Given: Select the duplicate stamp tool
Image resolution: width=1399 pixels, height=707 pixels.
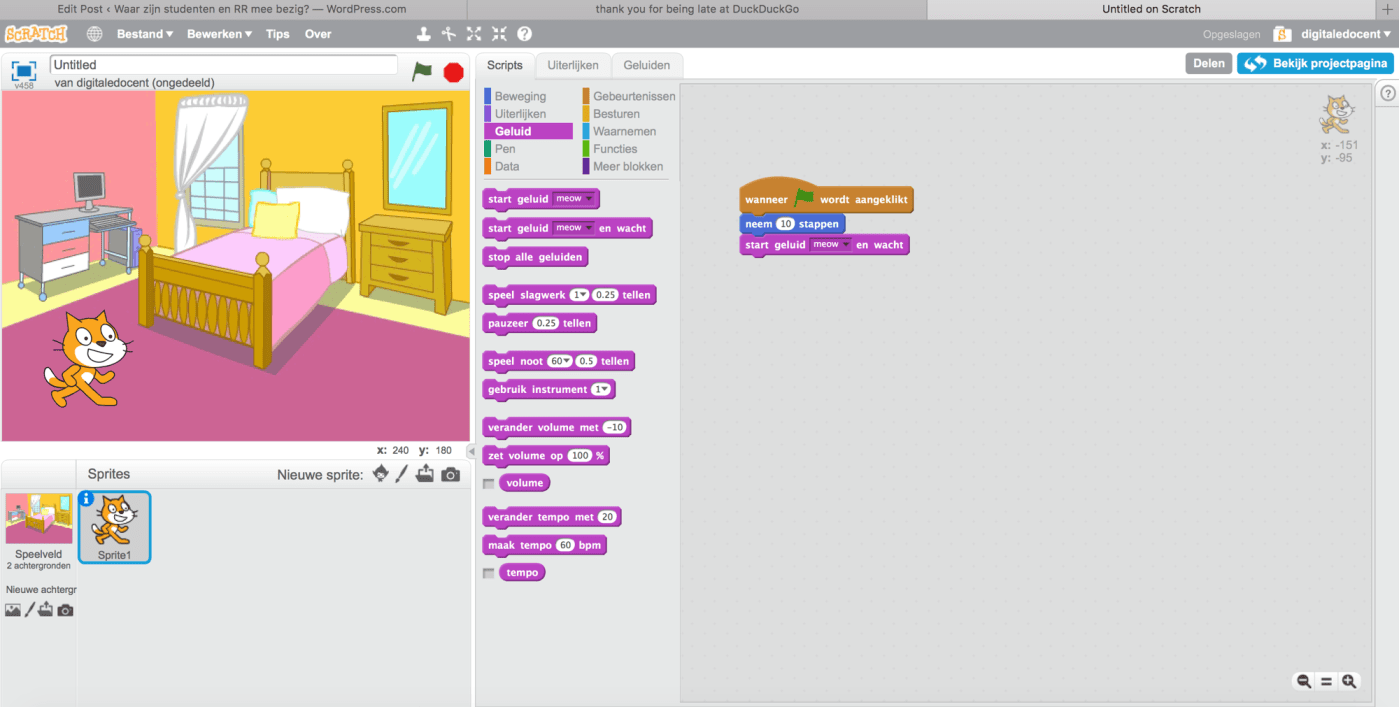Looking at the screenshot, I should coord(423,34).
